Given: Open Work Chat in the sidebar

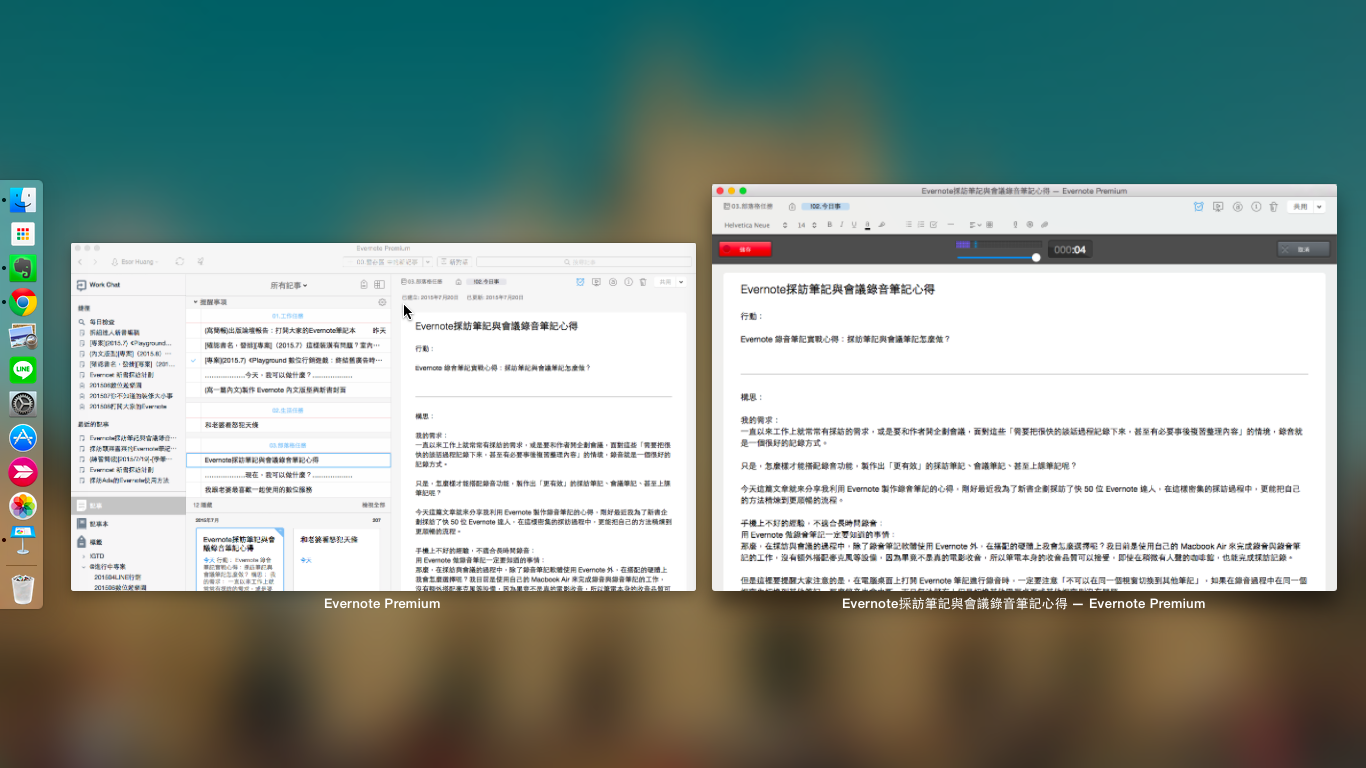Looking at the screenshot, I should (x=98, y=285).
